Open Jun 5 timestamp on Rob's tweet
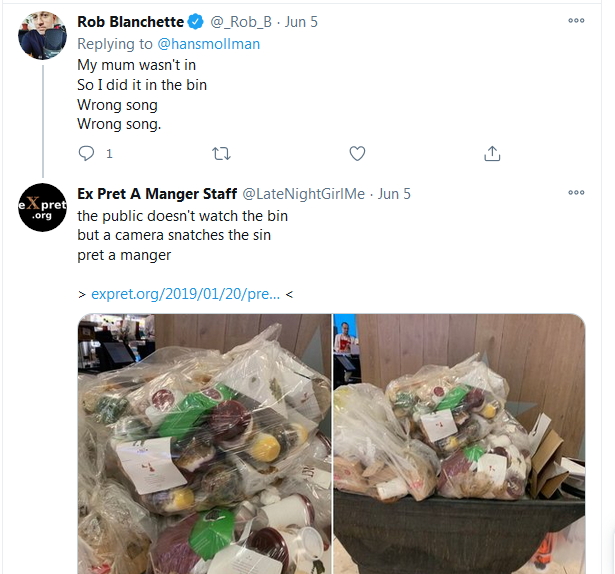 tap(300, 22)
